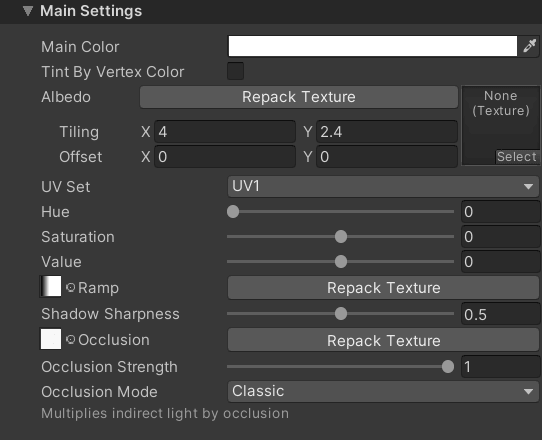
Task: Click the Offset label
Action: 81,157
